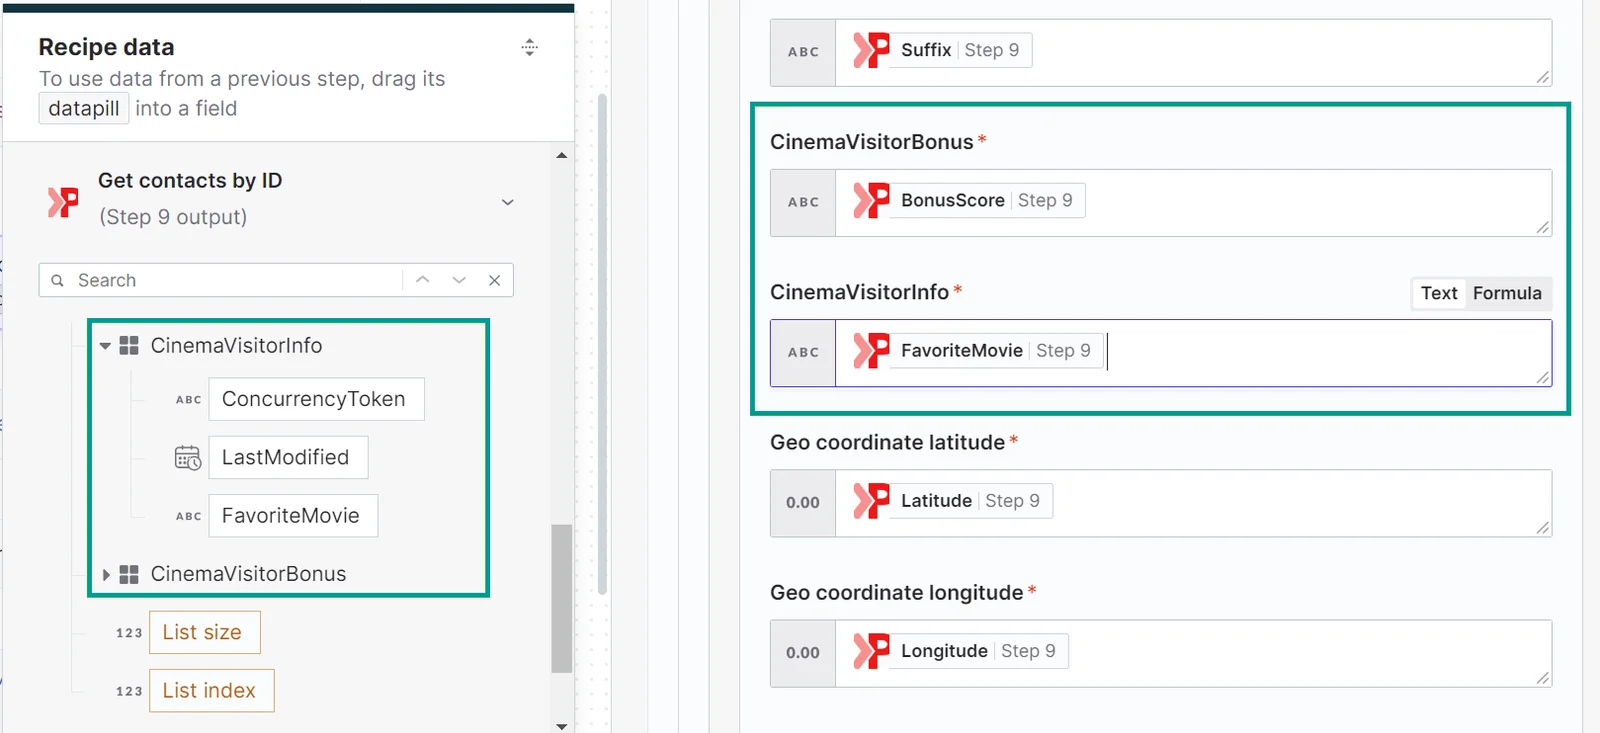
Task: Click the search magnifier icon
Action: 58,281
